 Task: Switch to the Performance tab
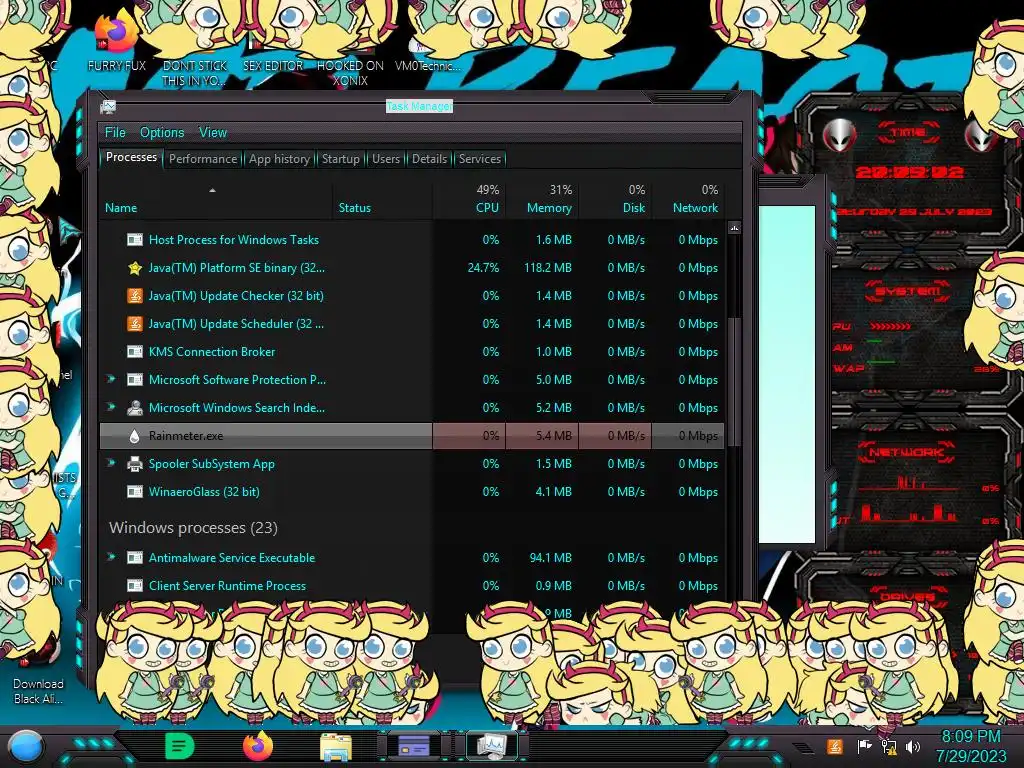coord(203,159)
